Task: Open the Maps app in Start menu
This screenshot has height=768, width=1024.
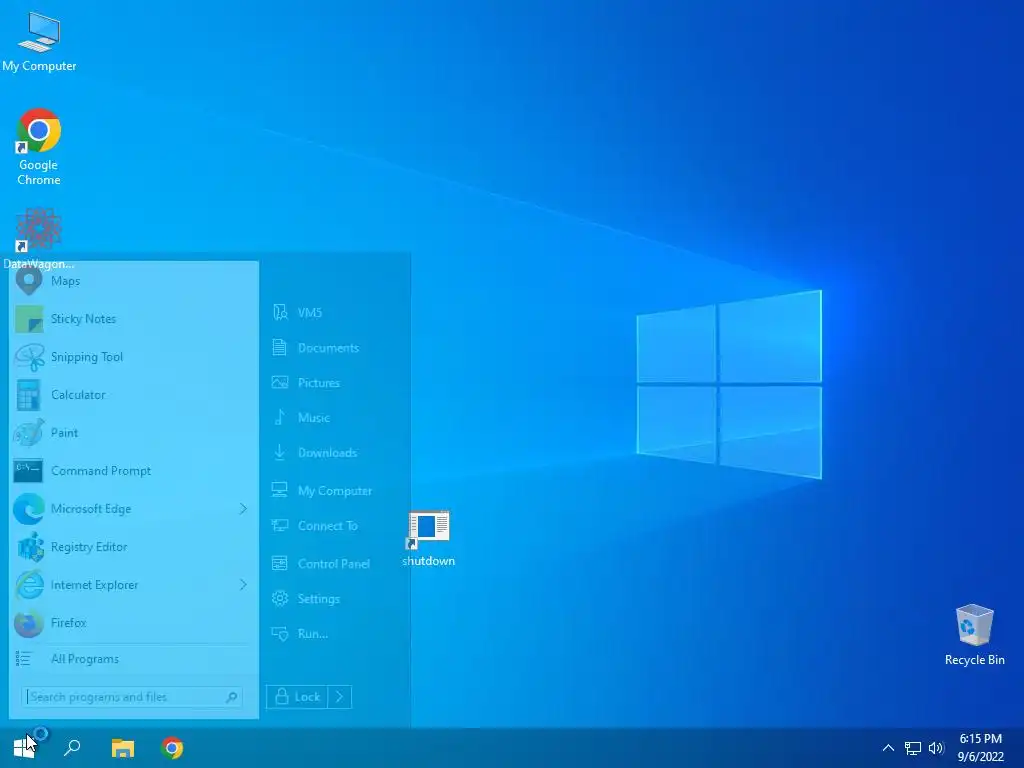Action: pos(133,281)
